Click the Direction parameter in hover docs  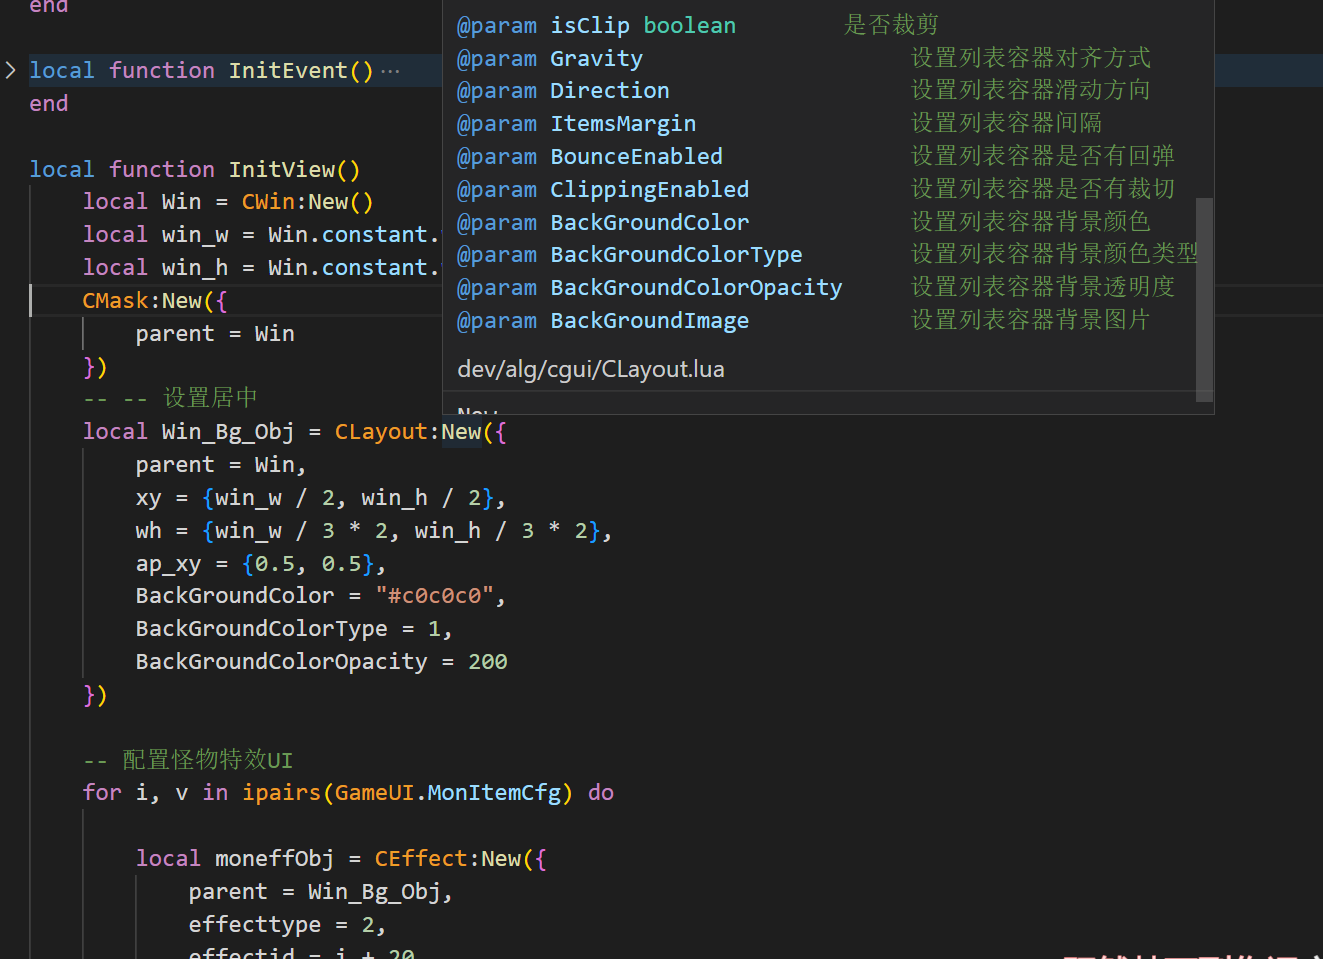pos(610,91)
